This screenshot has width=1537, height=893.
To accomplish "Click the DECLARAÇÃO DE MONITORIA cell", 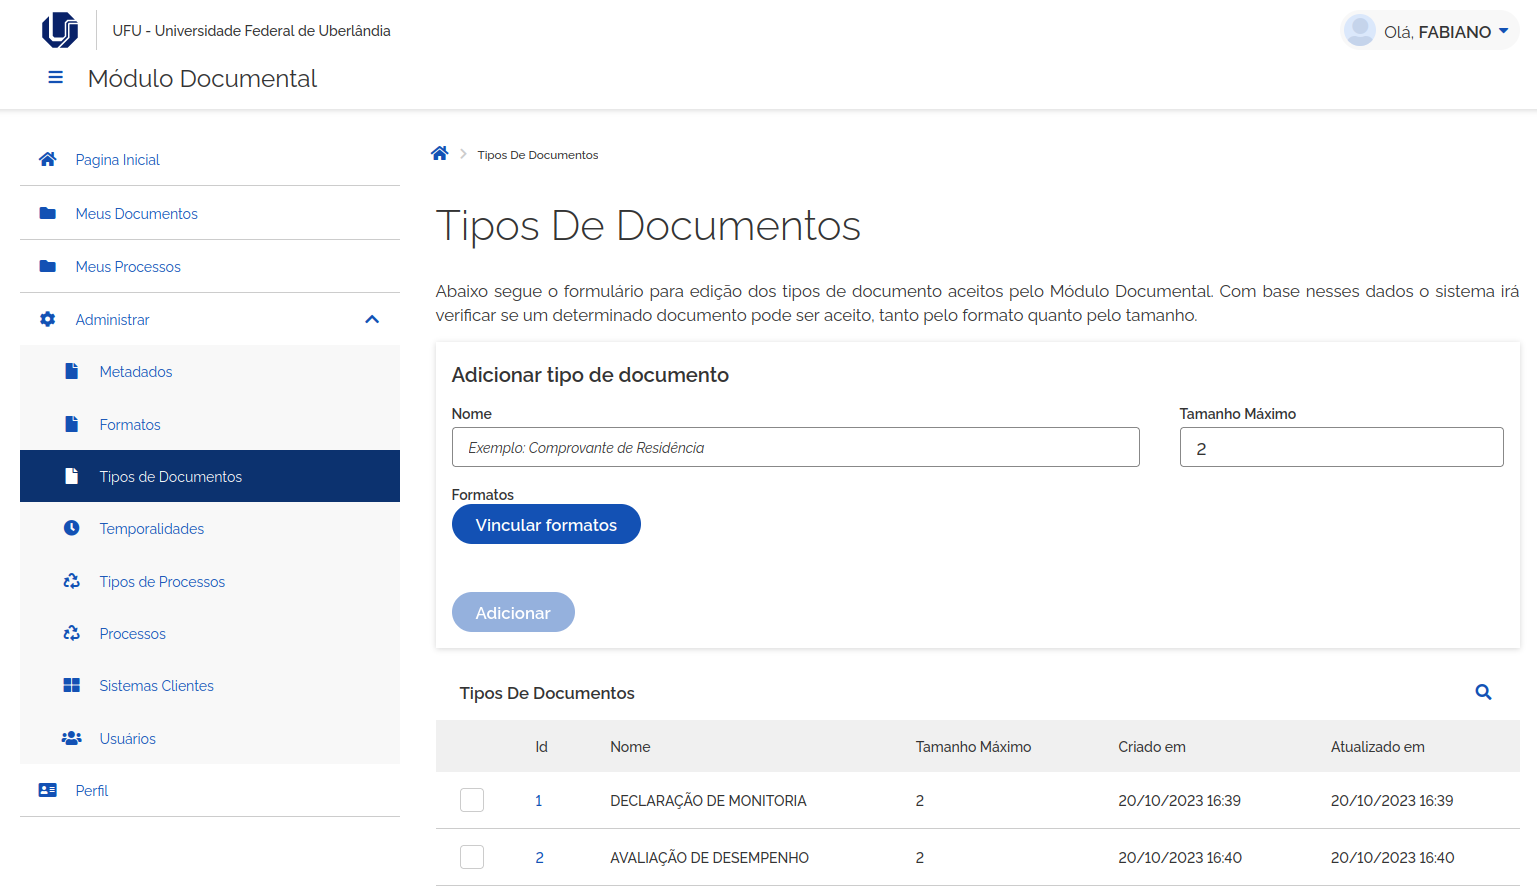I will 708,801.
